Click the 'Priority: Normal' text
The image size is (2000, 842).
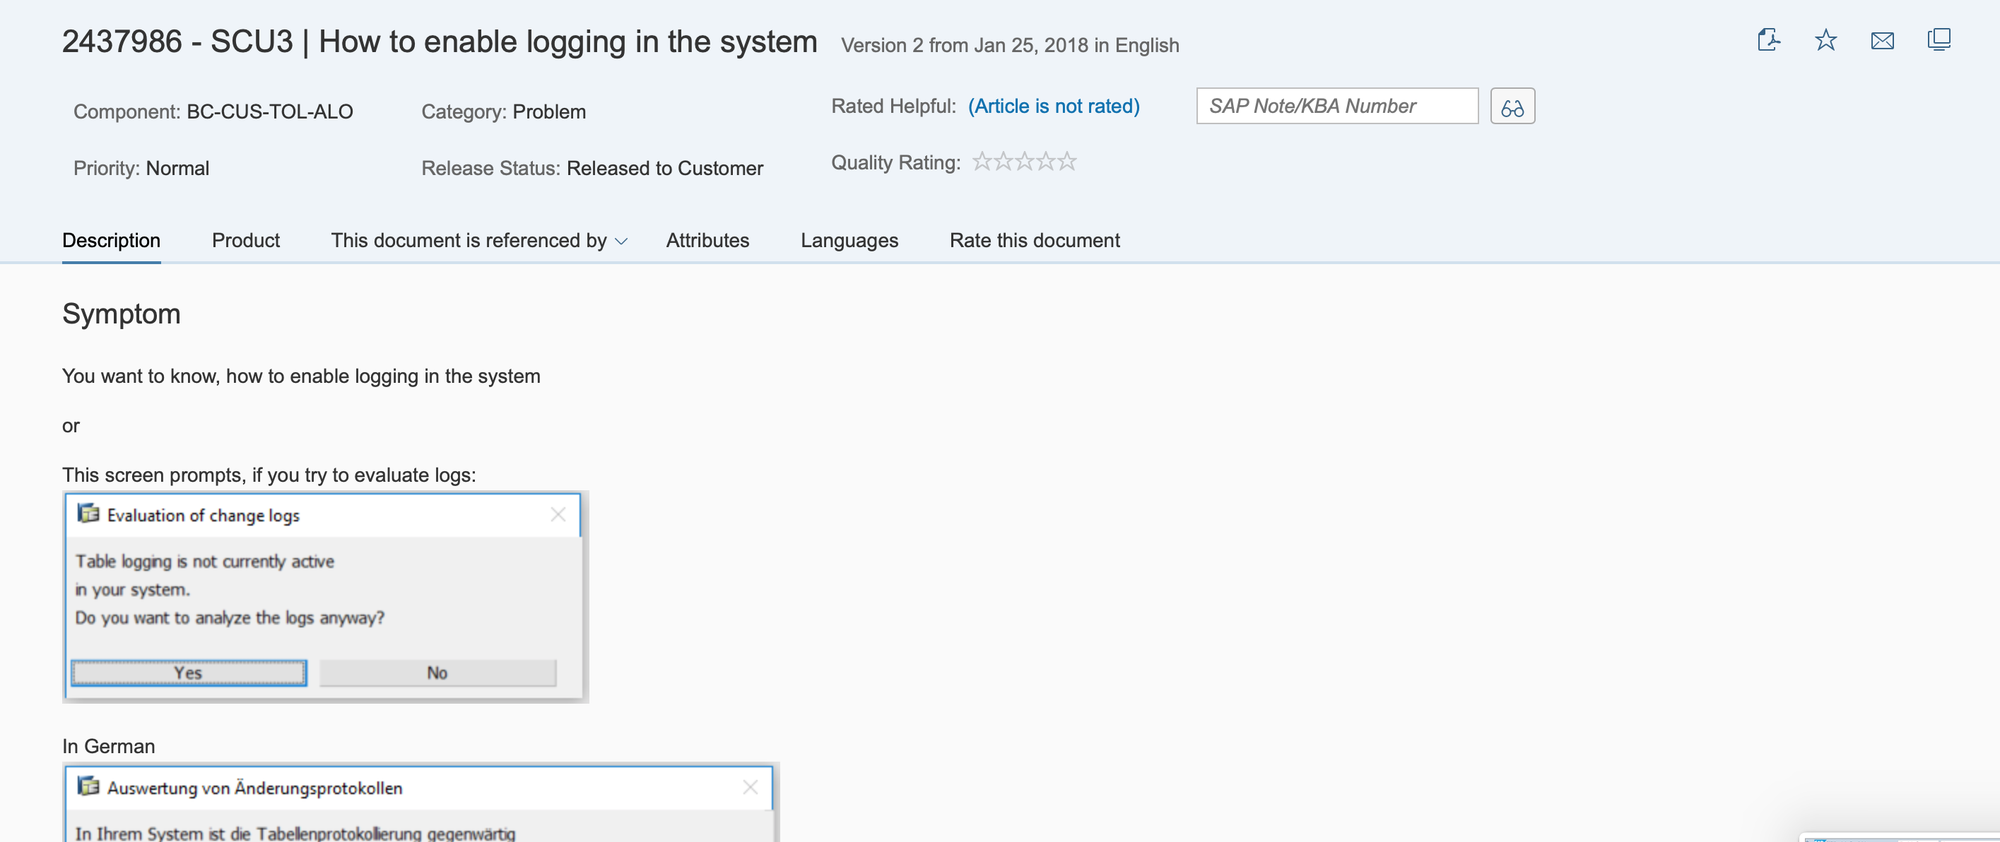(141, 168)
